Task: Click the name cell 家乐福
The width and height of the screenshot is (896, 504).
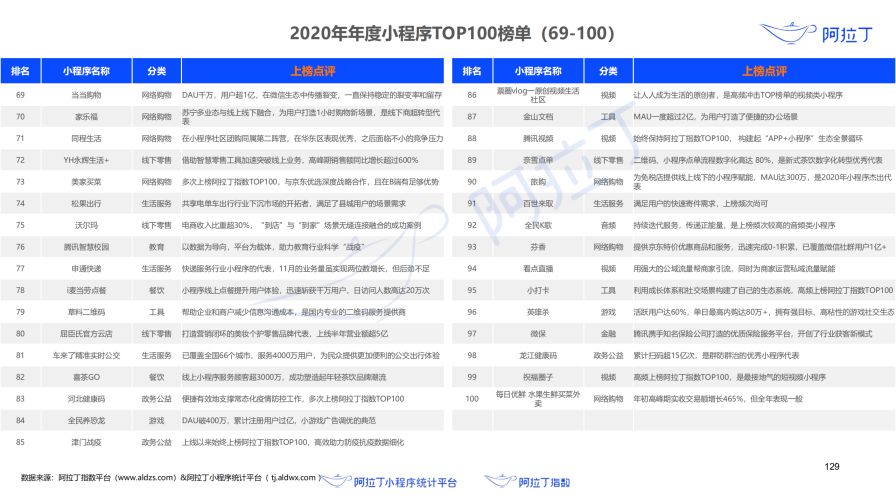Action: [x=86, y=117]
